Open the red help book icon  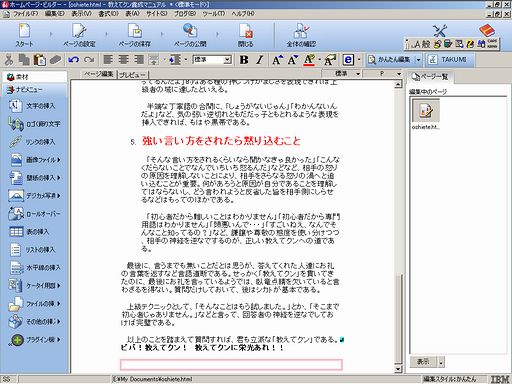[x=487, y=30]
